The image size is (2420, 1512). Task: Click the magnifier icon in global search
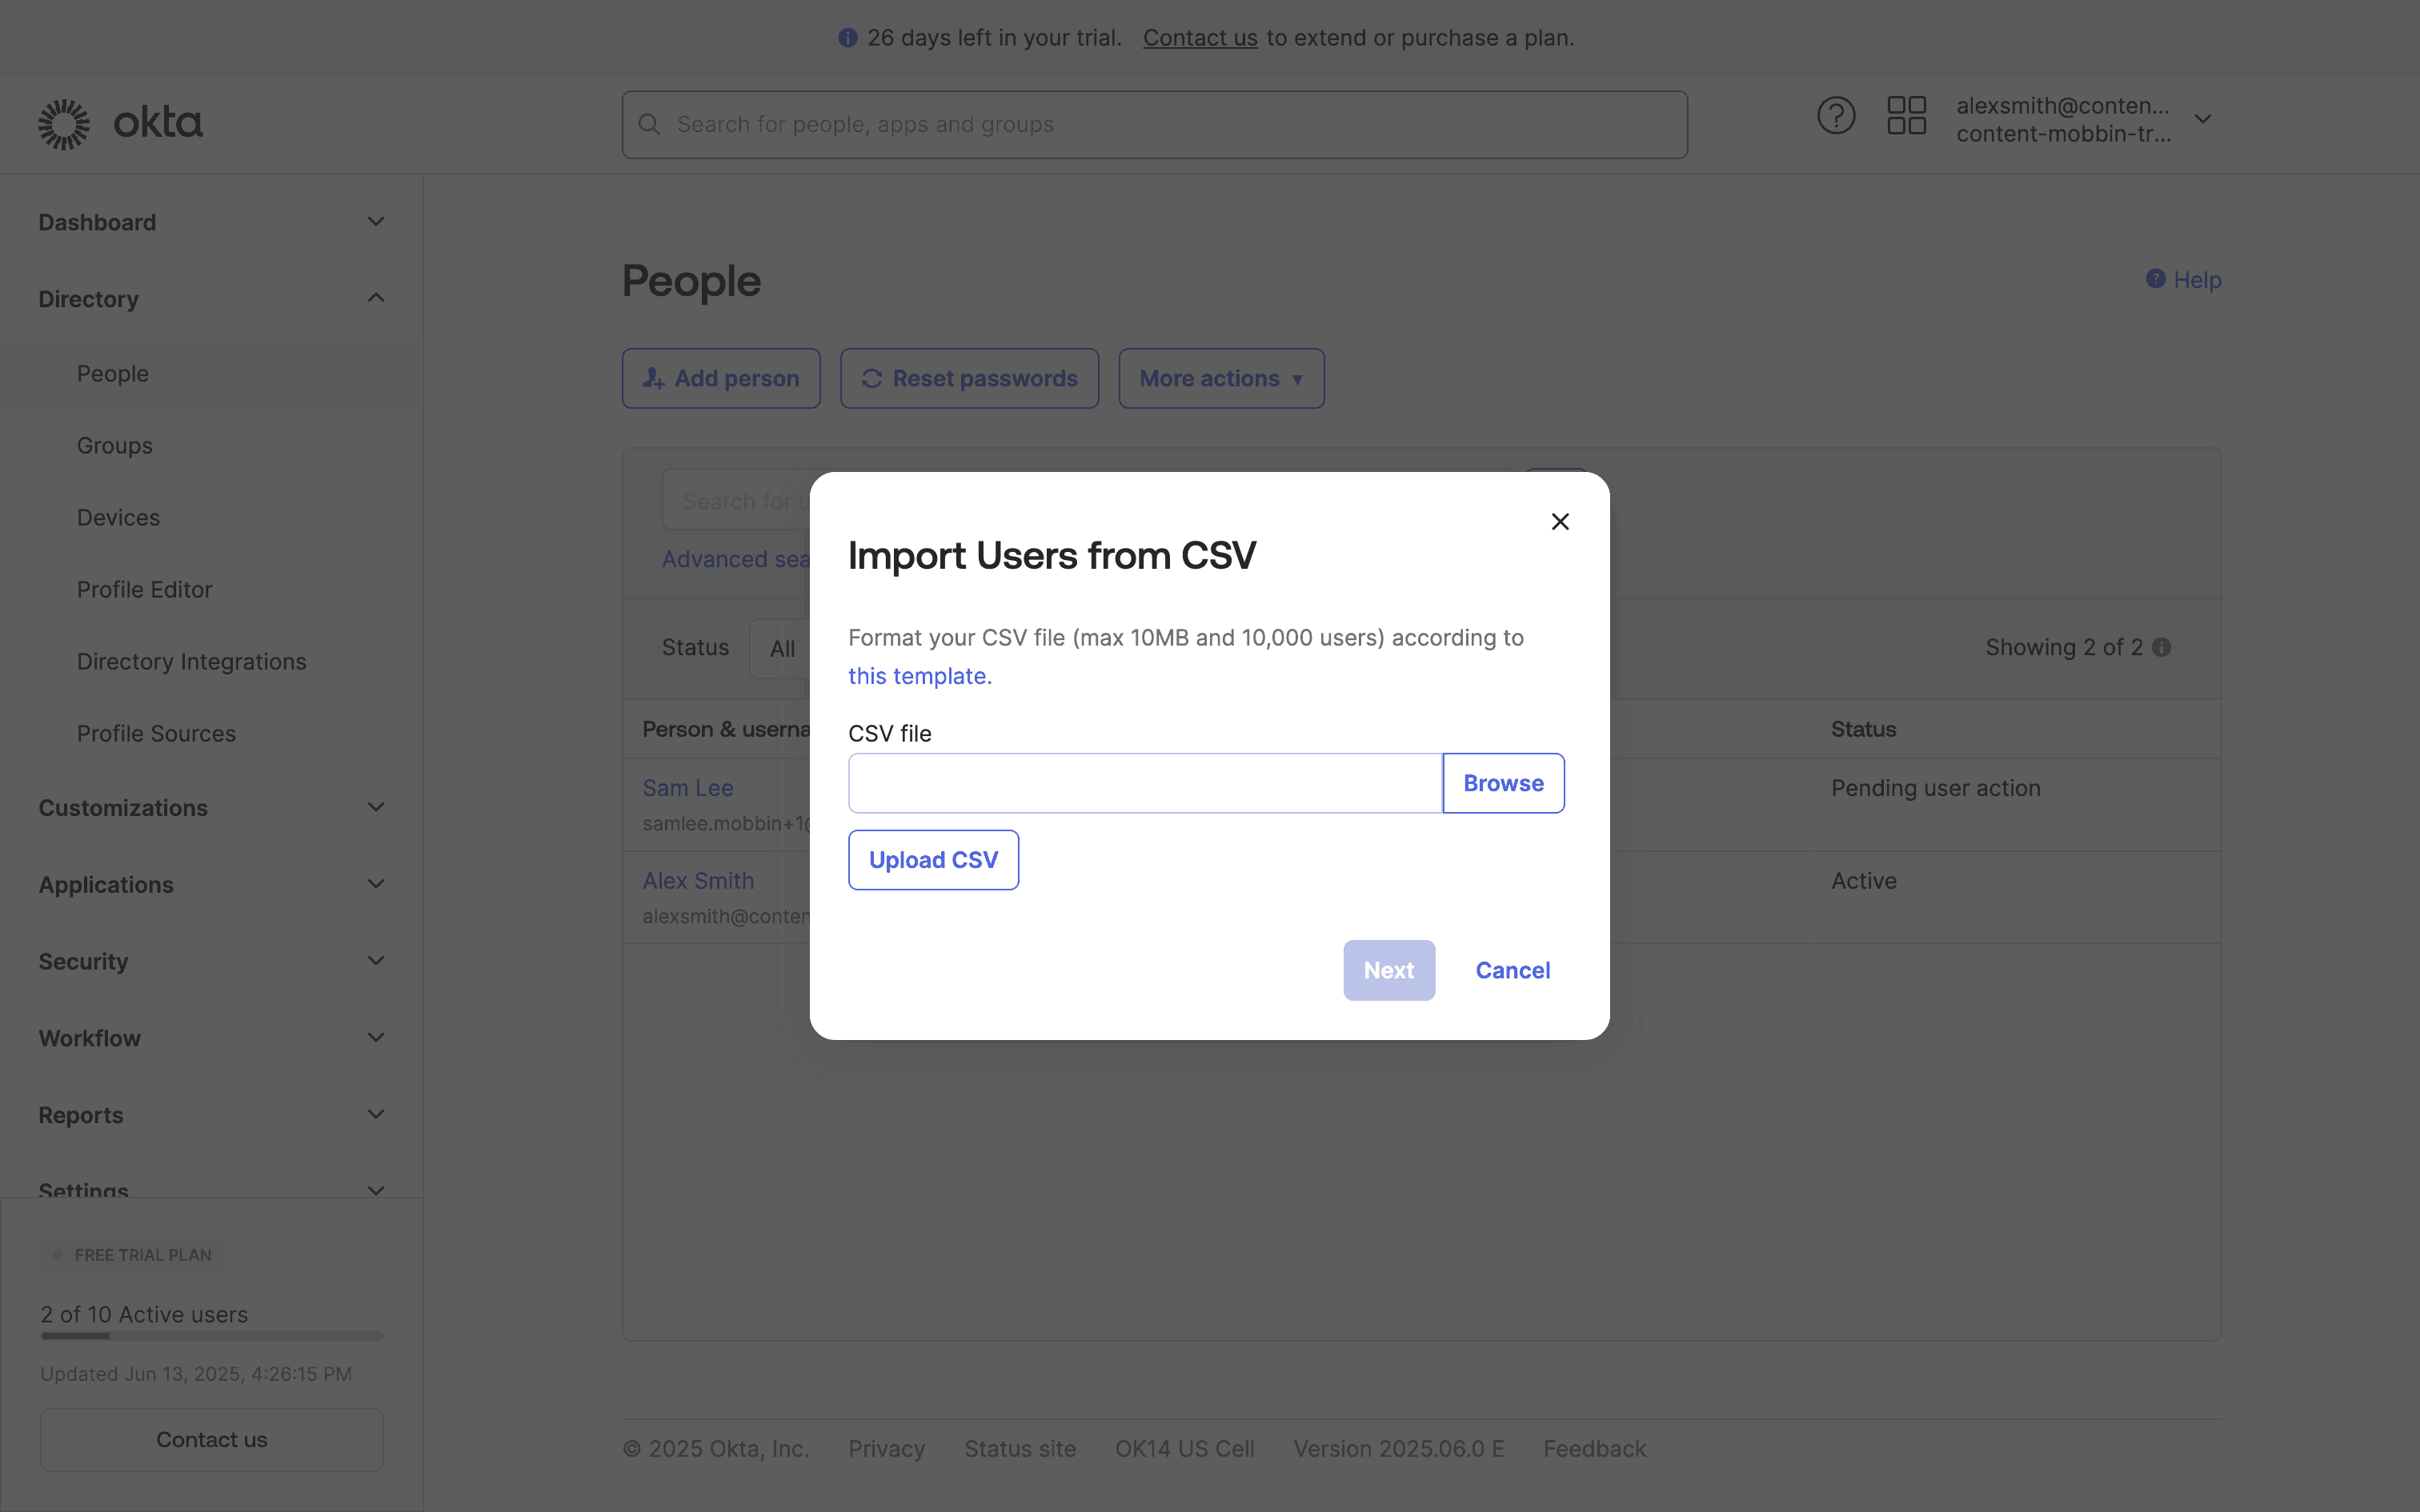650,125
